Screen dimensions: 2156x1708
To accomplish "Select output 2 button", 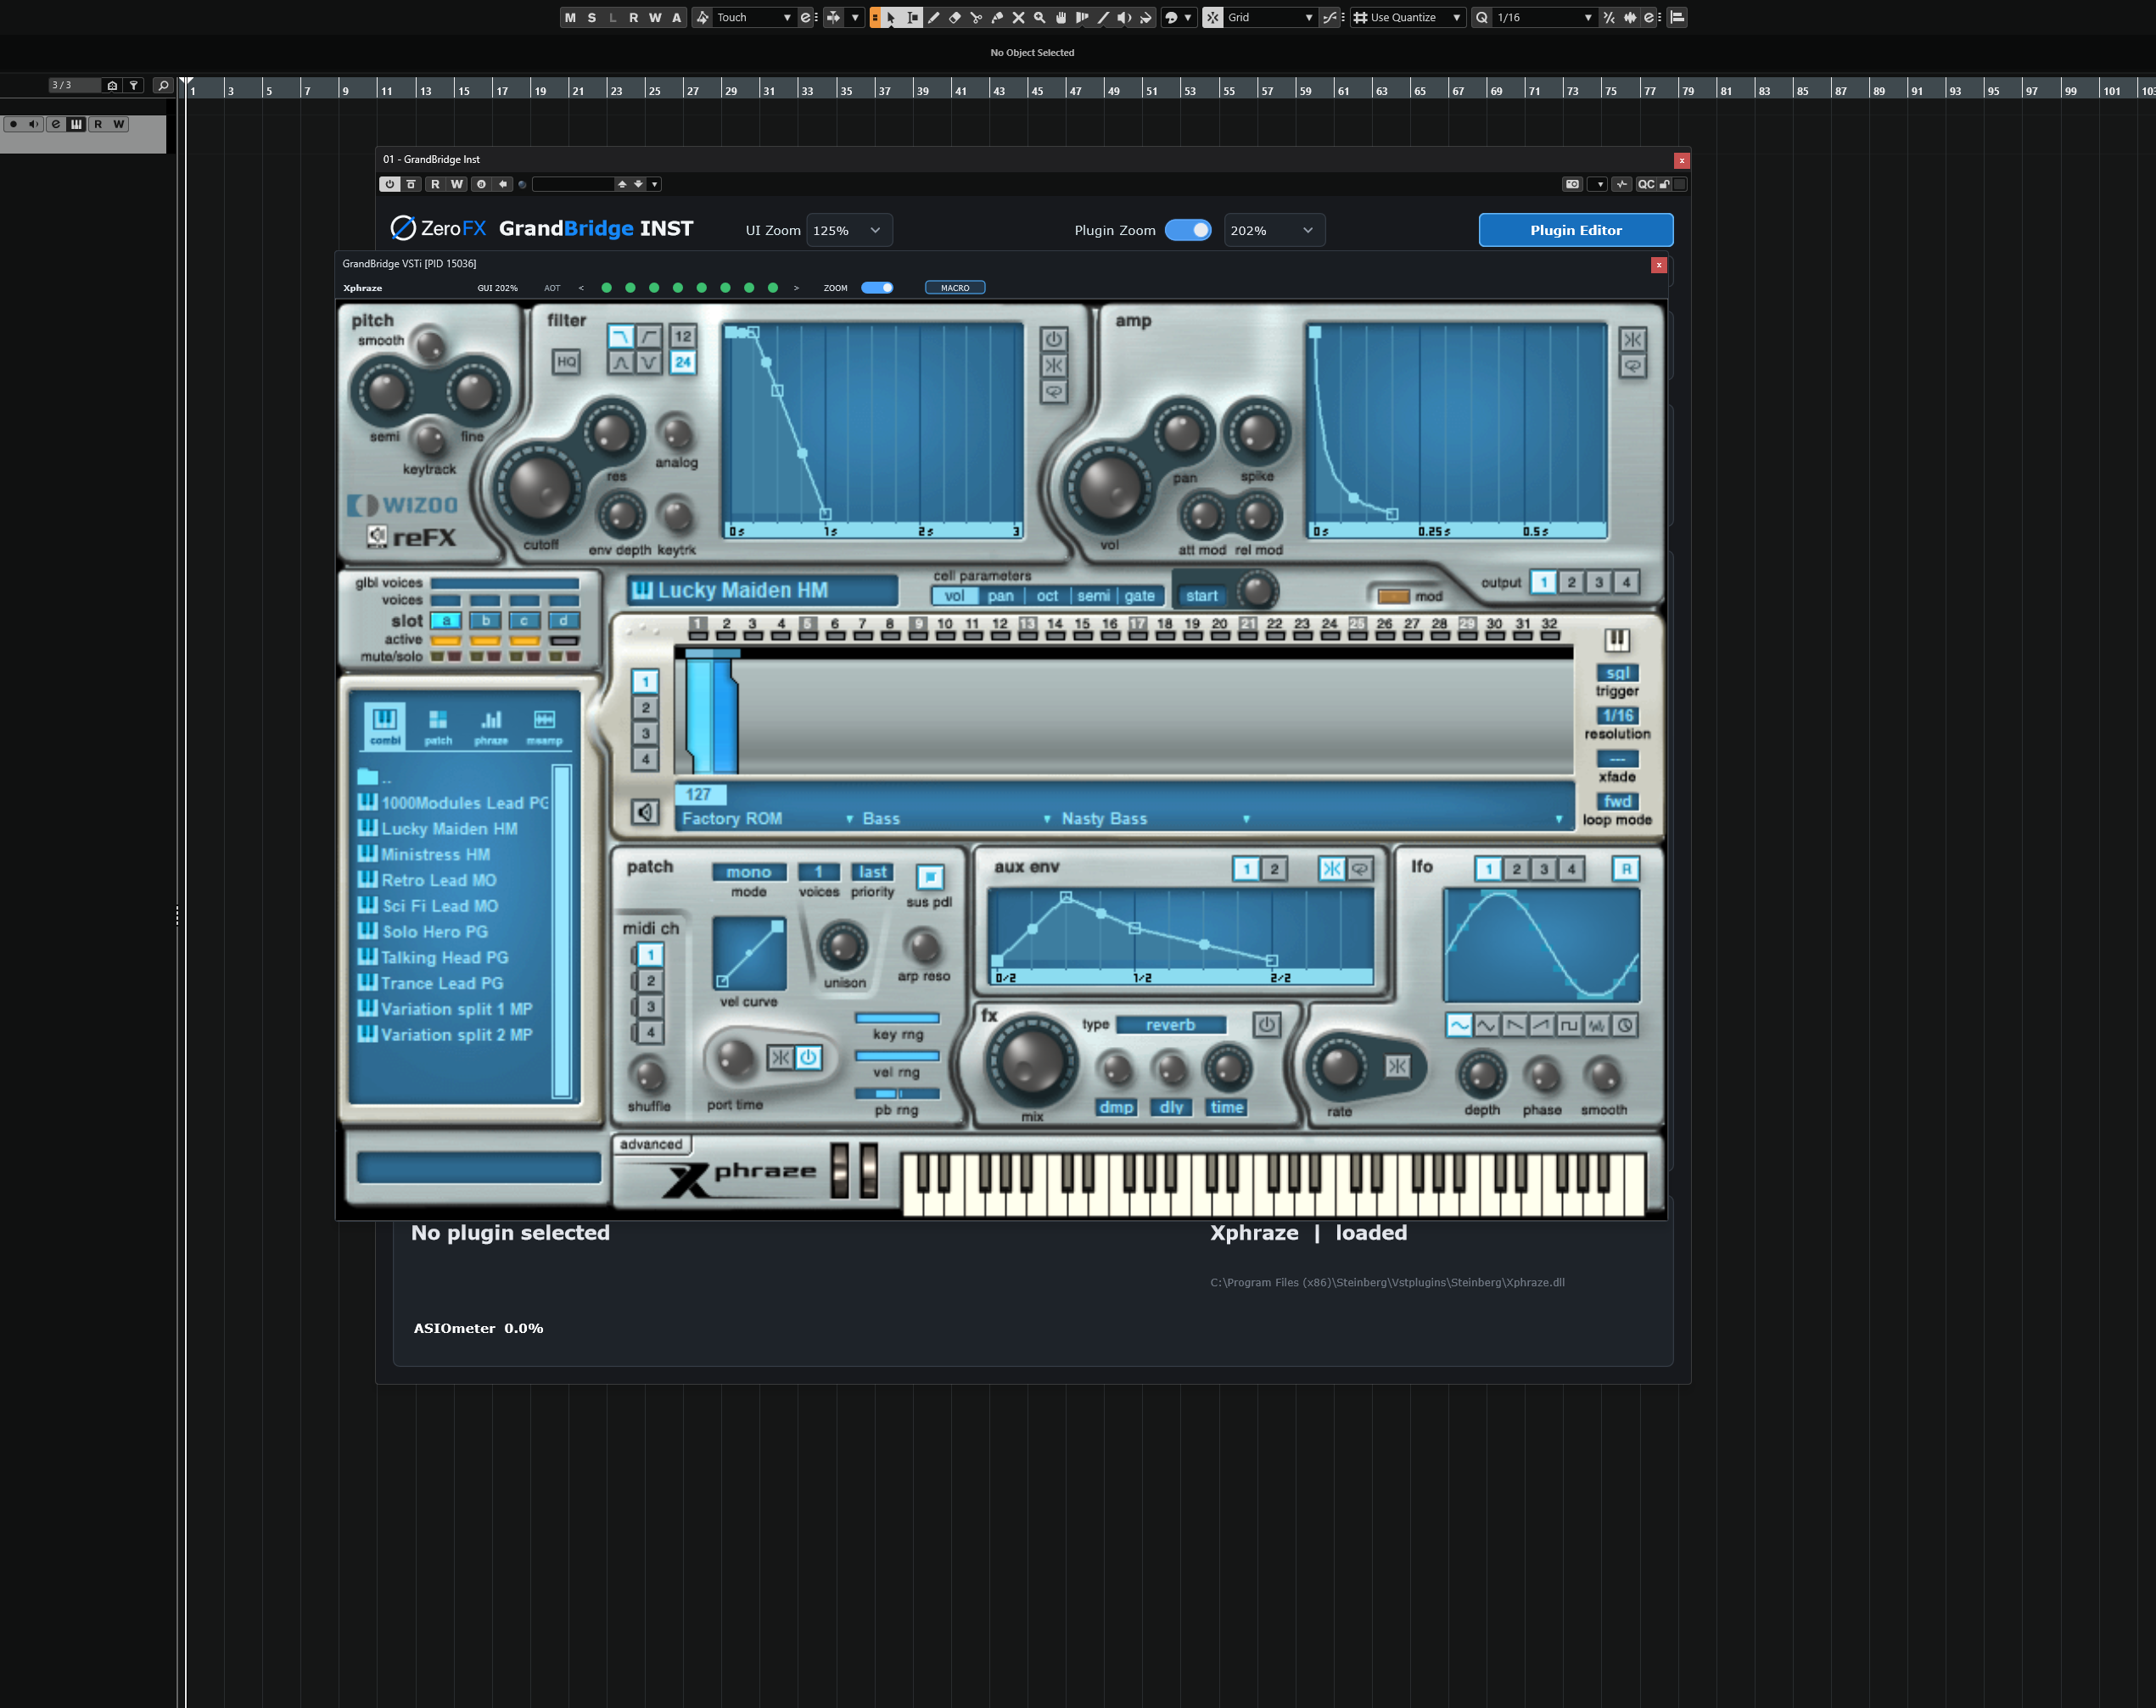I will pyautogui.click(x=1571, y=582).
